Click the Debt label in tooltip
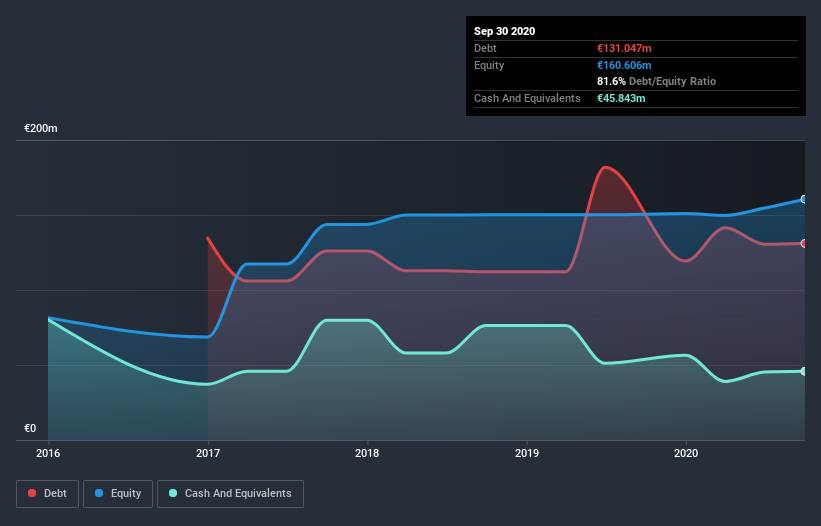Viewport: 821px width, 526px height. pos(485,48)
